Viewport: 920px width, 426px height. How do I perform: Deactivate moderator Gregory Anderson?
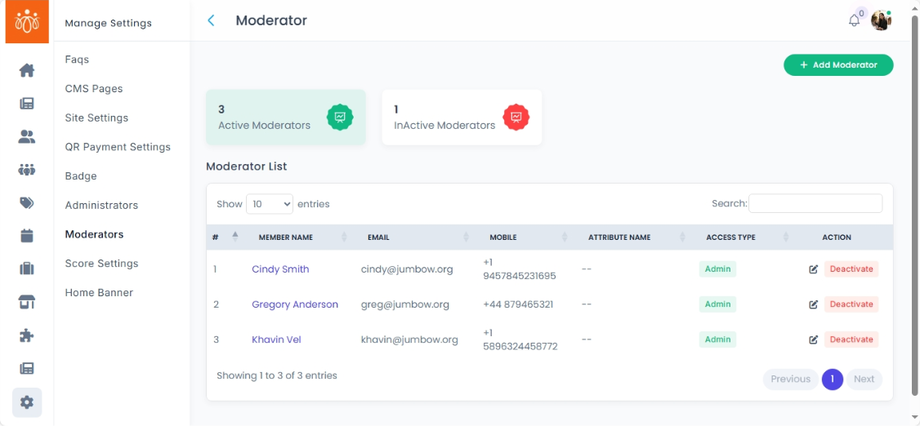tap(851, 304)
